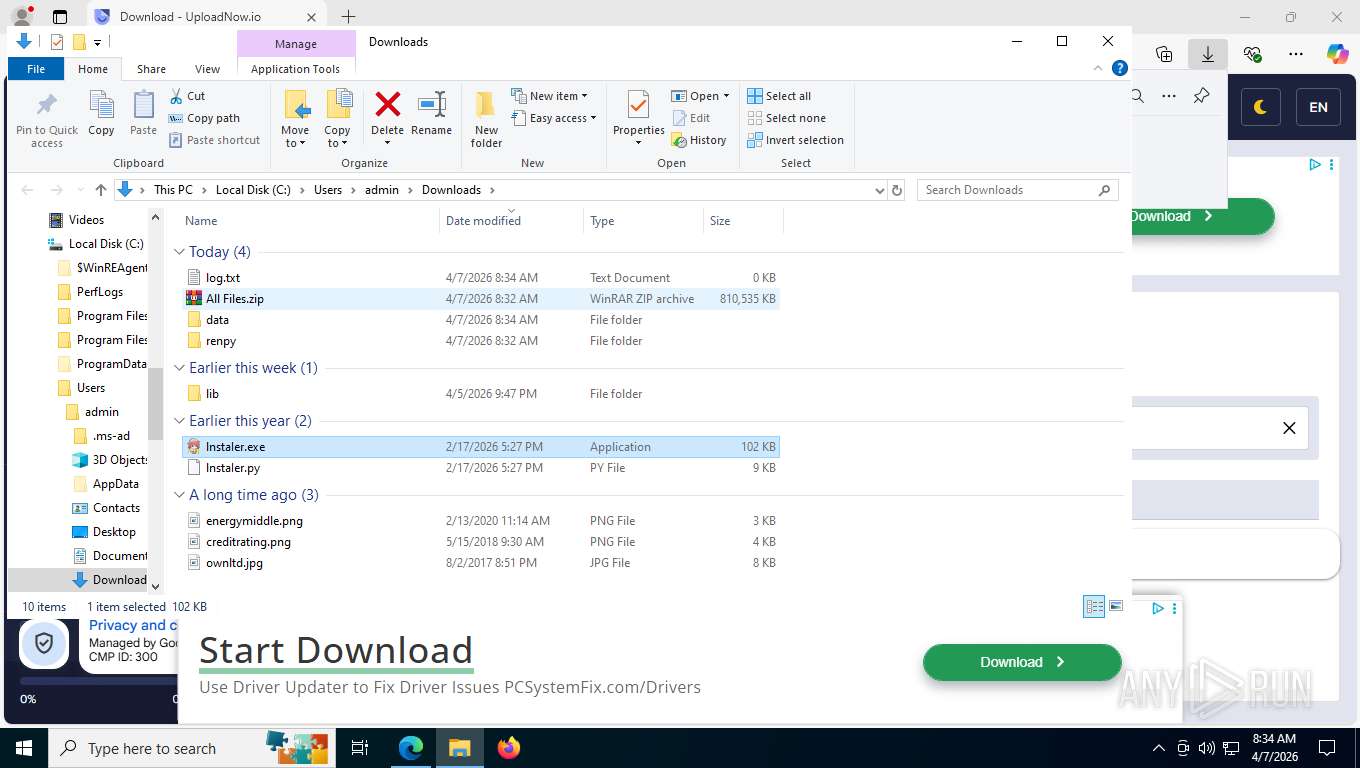This screenshot has width=1360, height=768.
Task: Open Microsoft Edge from taskbar
Action: (x=411, y=748)
